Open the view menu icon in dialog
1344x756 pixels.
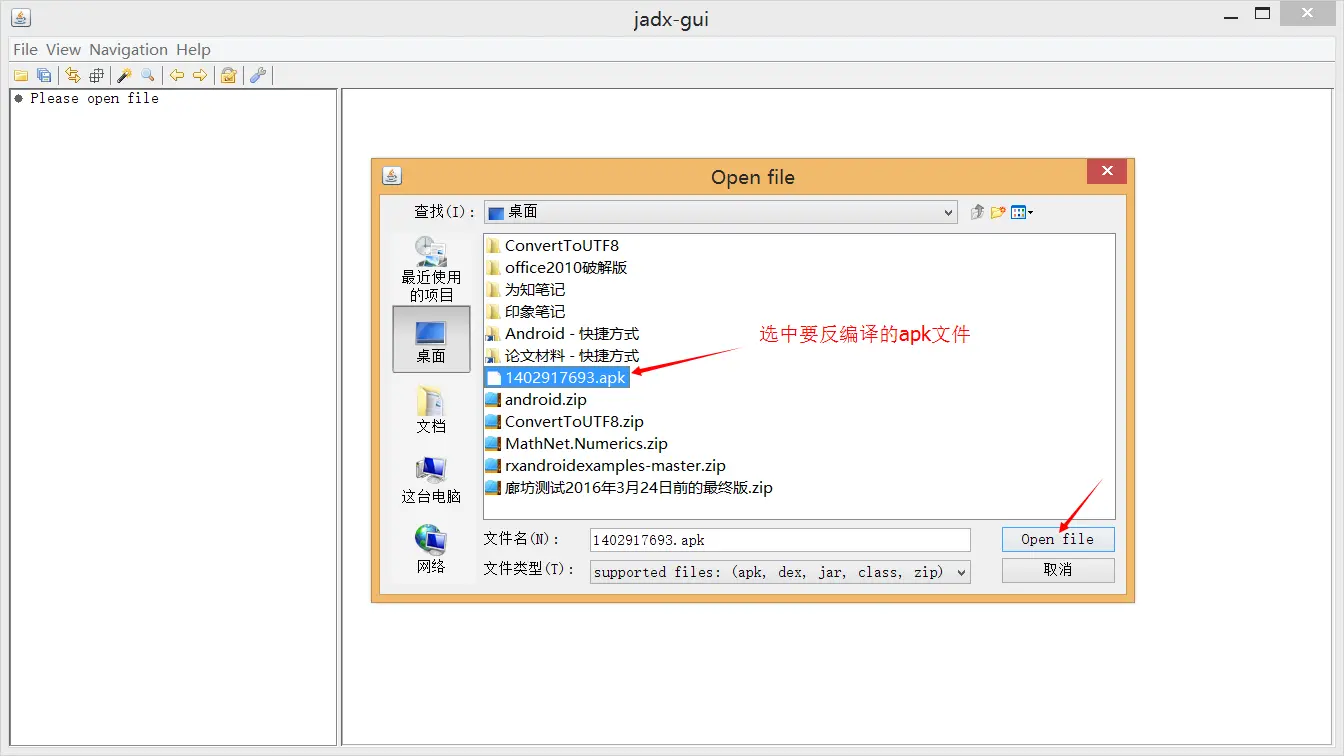pyautogui.click(x=1022, y=212)
